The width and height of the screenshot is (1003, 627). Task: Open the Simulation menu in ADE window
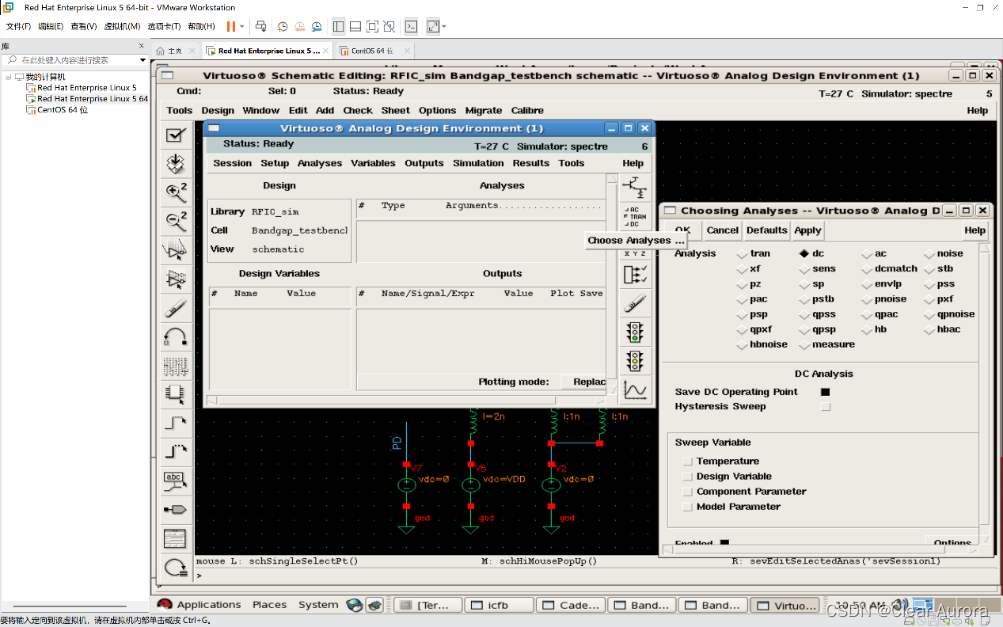coord(478,163)
